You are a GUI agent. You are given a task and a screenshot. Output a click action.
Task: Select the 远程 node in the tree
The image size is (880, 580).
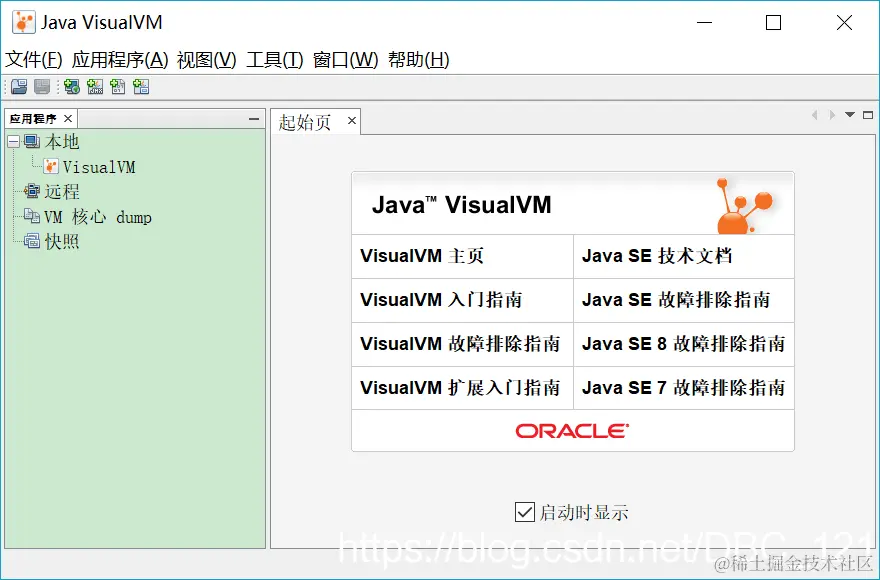pos(62,191)
